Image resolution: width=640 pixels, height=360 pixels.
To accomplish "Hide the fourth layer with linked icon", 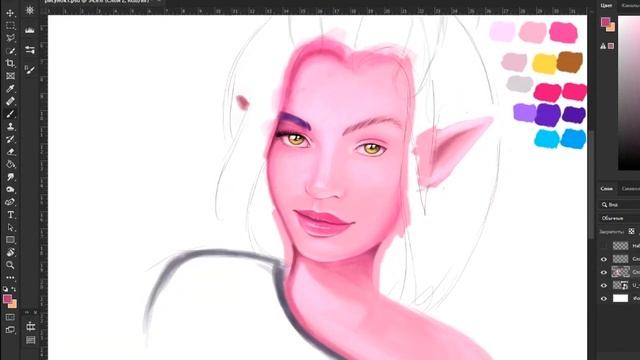I will coord(604,285).
